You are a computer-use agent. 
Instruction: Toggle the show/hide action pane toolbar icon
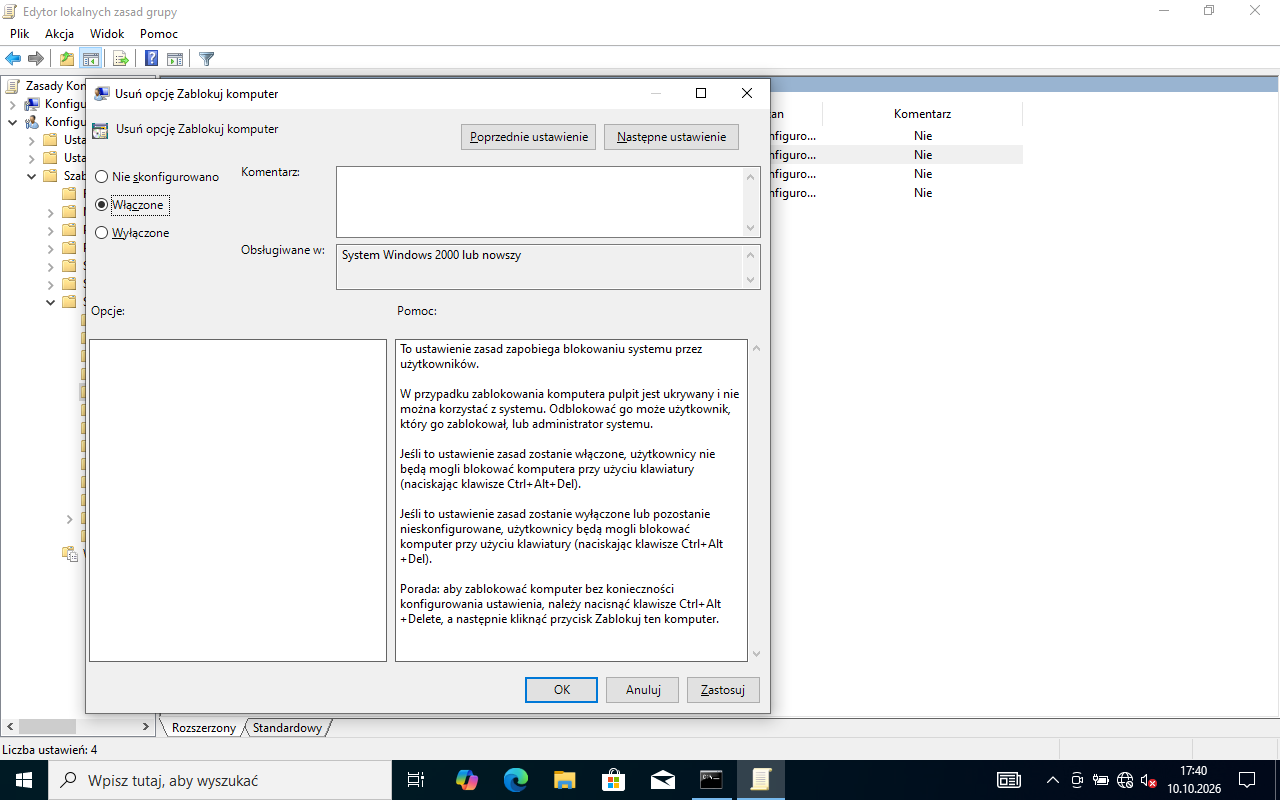[x=175, y=59]
